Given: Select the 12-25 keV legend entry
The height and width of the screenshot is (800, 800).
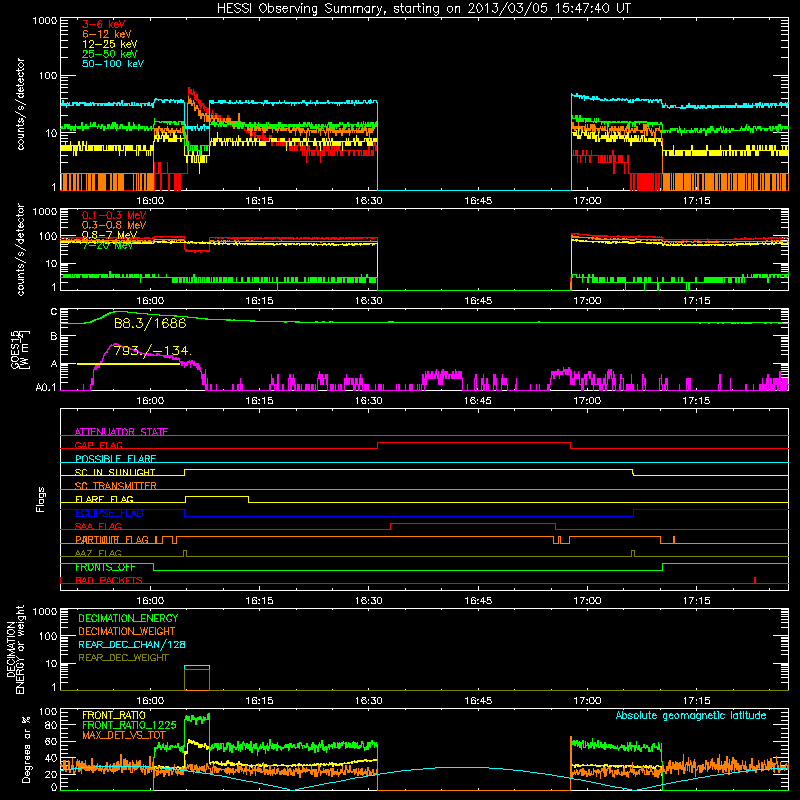Looking at the screenshot, I should pyautogui.click(x=109, y=44).
